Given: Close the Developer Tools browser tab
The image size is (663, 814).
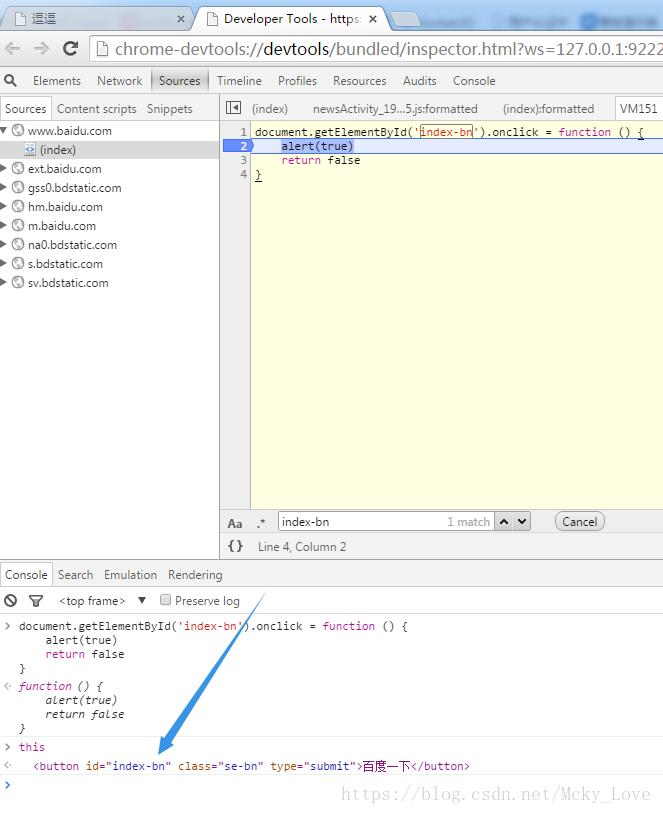Looking at the screenshot, I should tap(373, 19).
